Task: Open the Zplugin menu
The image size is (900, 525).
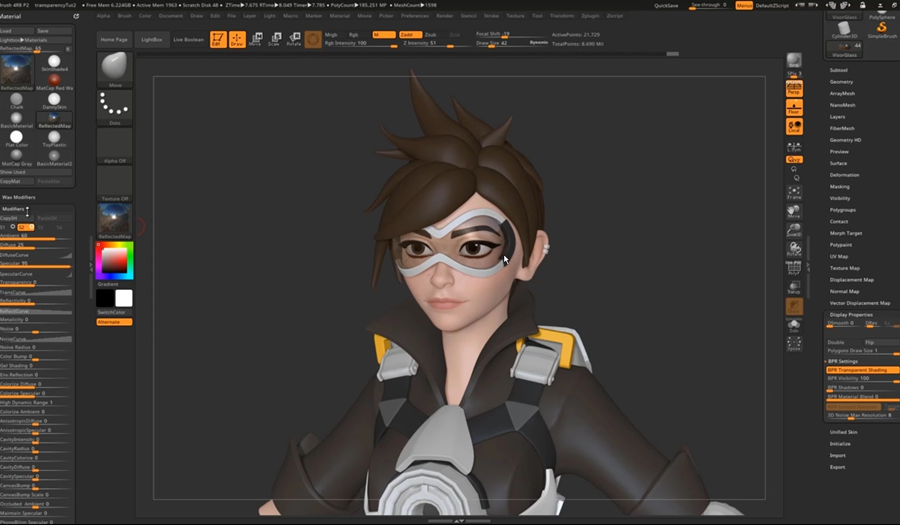Action: 590,16
